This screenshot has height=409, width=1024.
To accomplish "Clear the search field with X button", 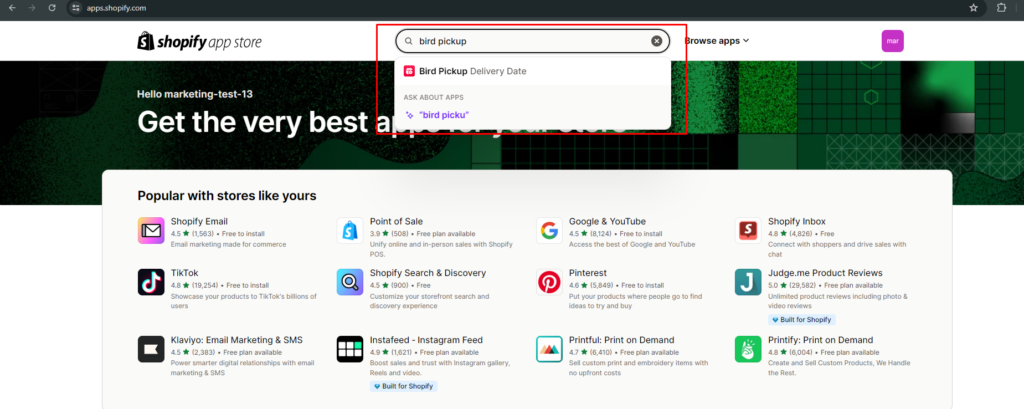I will tap(656, 41).
